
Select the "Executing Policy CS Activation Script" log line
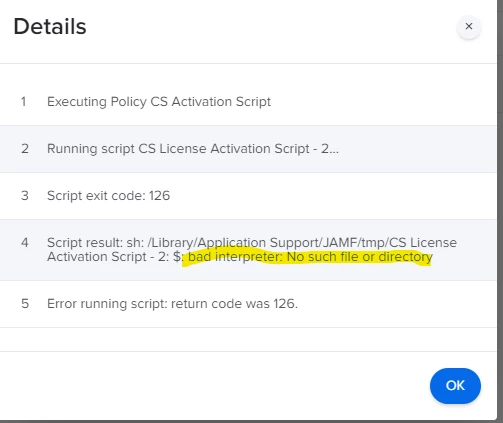pyautogui.click(x=159, y=102)
